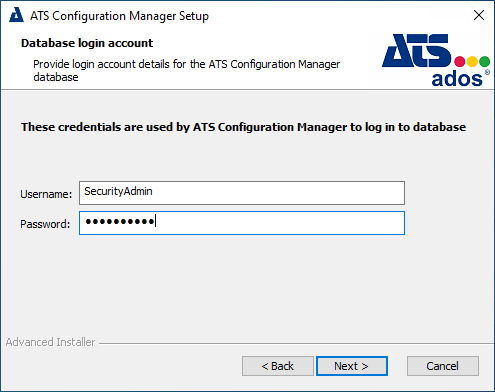Go back with the < Back button
The height and width of the screenshot is (392, 495).
click(x=278, y=366)
